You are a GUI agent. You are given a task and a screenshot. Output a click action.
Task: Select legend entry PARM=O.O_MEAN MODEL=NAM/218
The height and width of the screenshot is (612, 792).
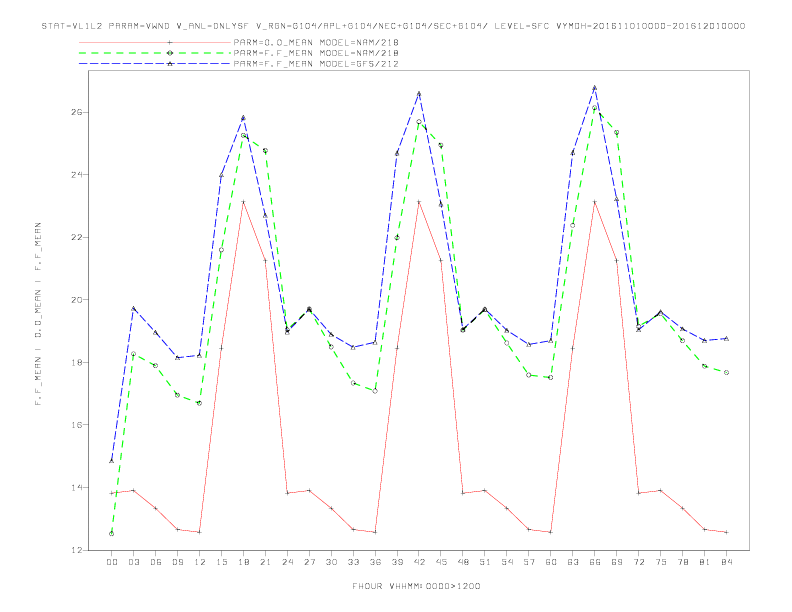coord(316,42)
